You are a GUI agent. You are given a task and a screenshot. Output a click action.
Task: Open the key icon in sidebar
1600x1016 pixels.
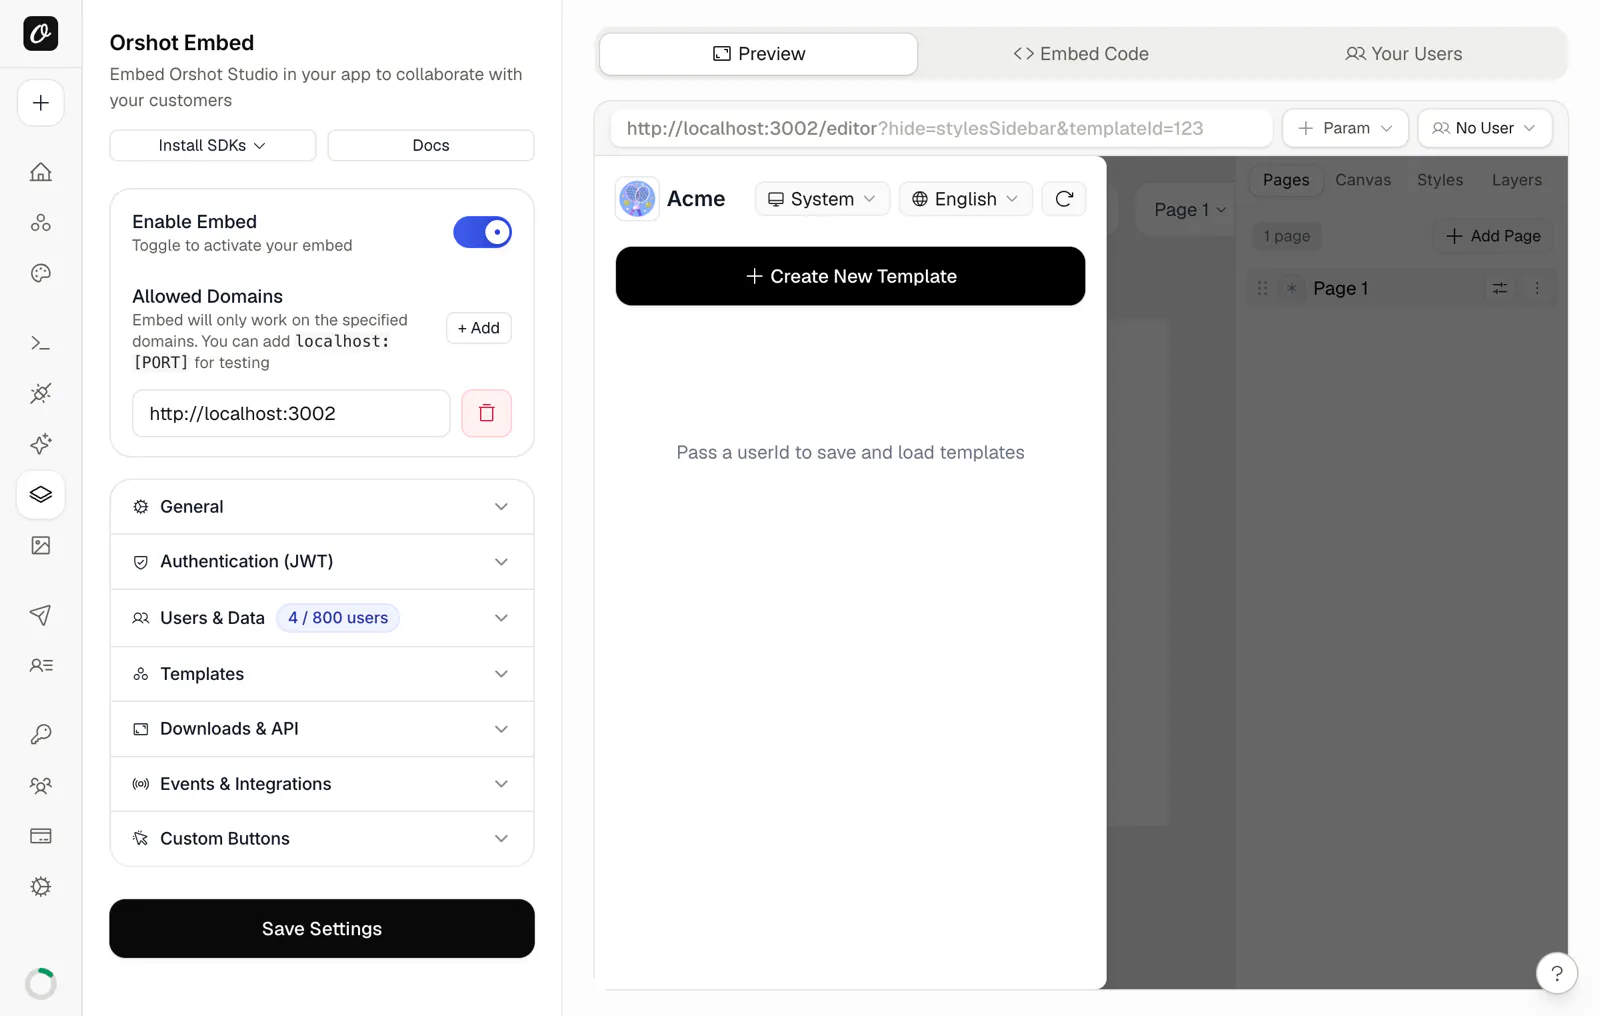click(x=41, y=735)
